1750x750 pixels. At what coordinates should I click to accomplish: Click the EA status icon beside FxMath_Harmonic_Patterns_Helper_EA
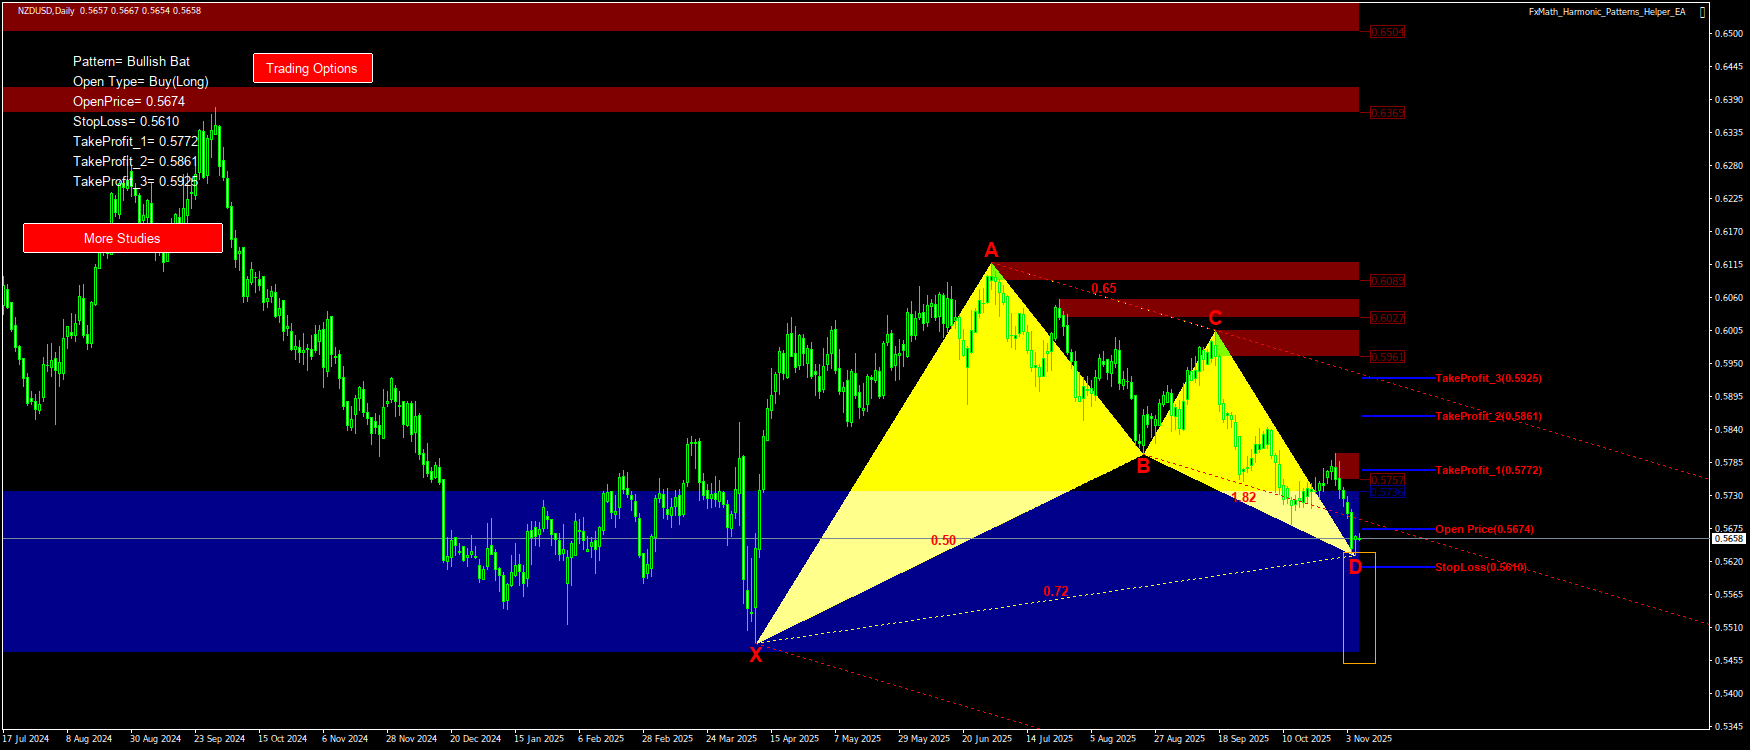[1703, 12]
